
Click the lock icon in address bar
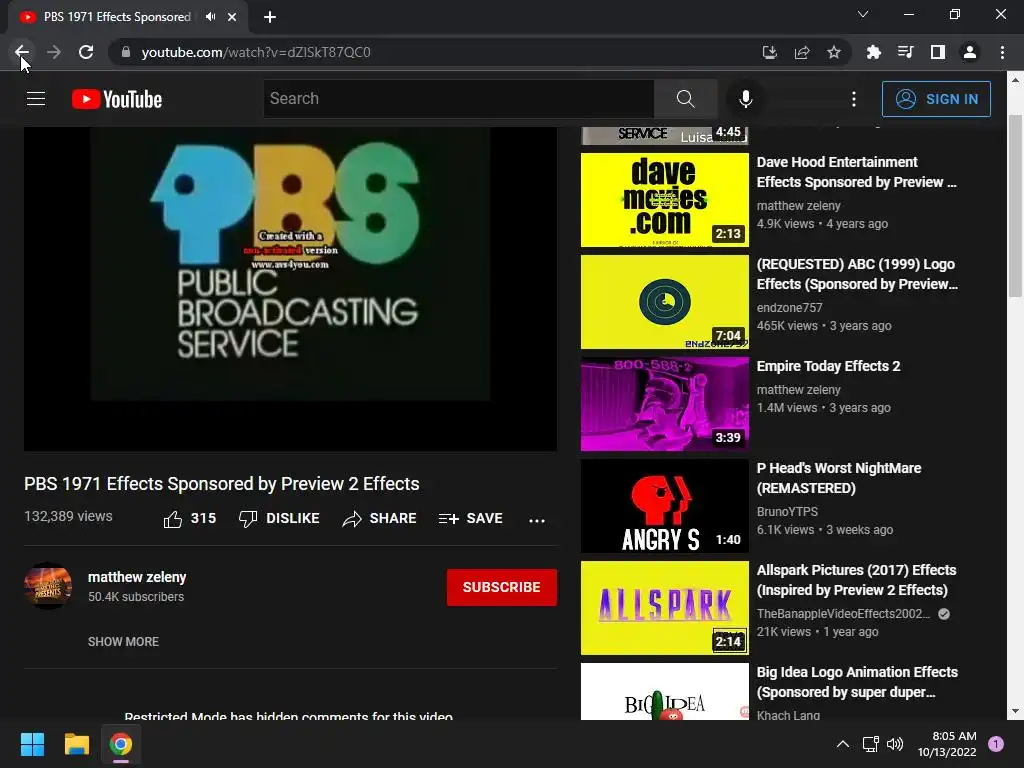pos(126,52)
